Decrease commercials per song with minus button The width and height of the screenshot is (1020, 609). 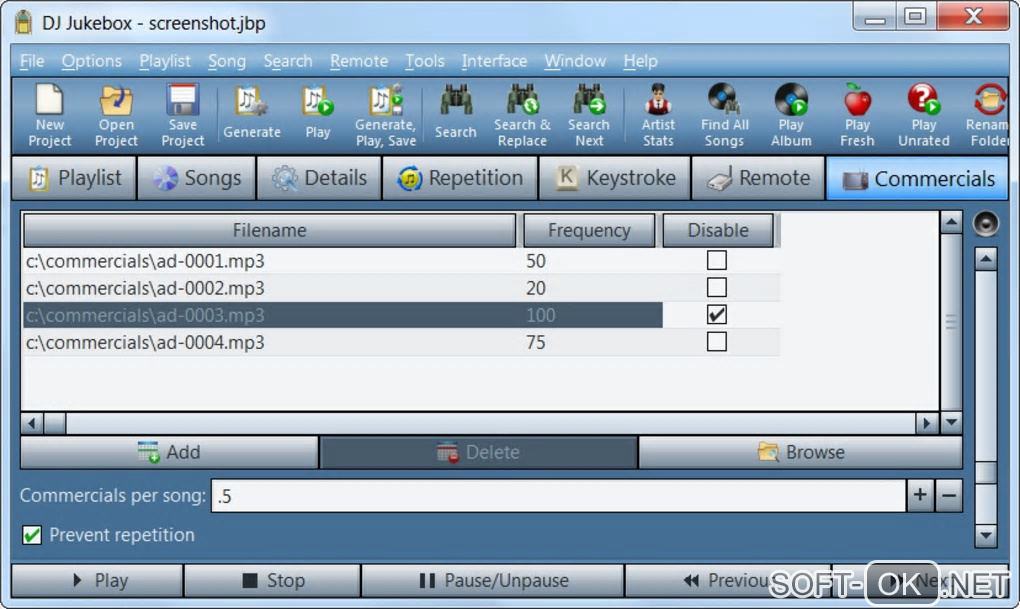pyautogui.click(x=949, y=496)
